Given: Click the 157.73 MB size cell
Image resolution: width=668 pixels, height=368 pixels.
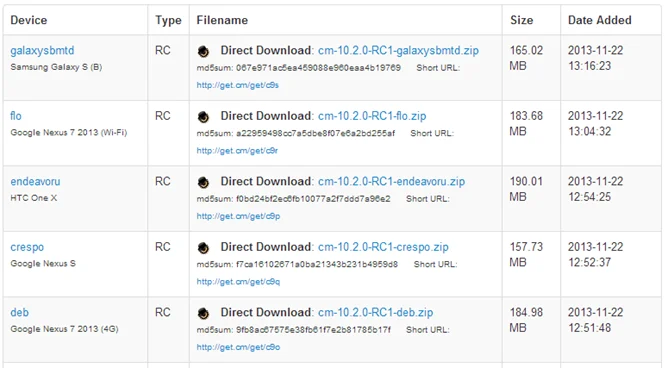Looking at the screenshot, I should tap(526, 255).
